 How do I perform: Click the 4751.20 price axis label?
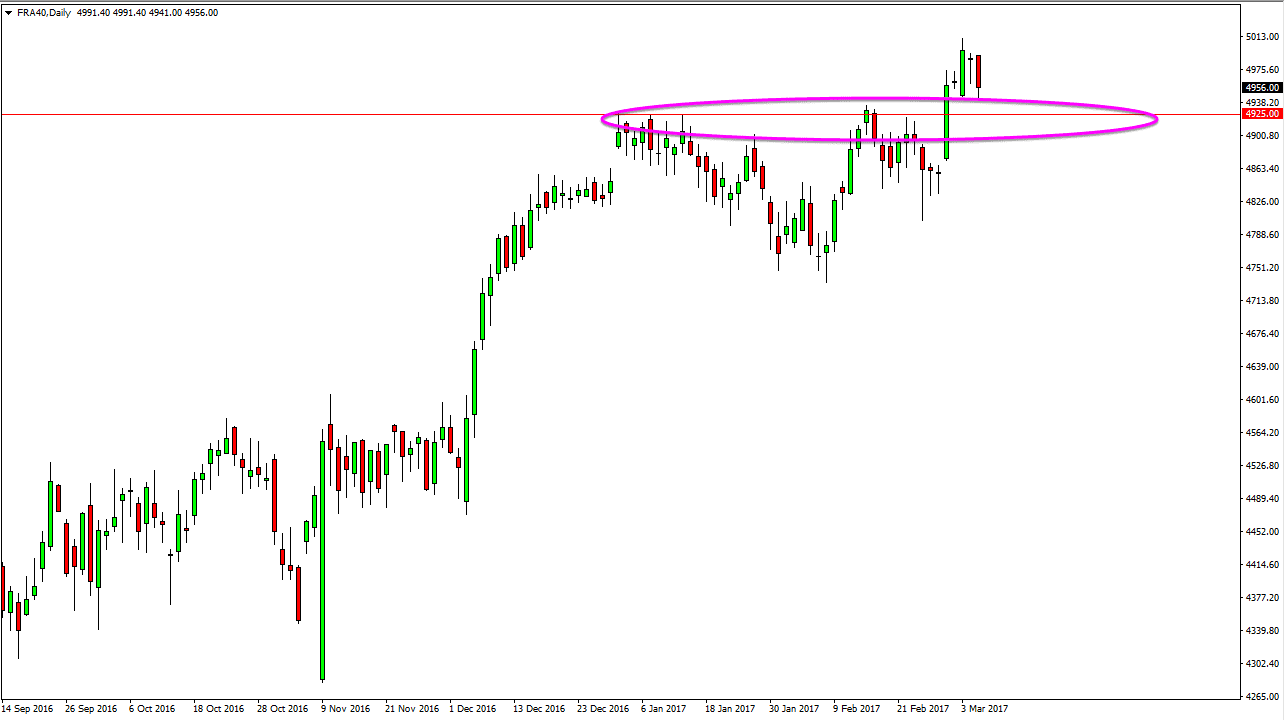point(1263,268)
